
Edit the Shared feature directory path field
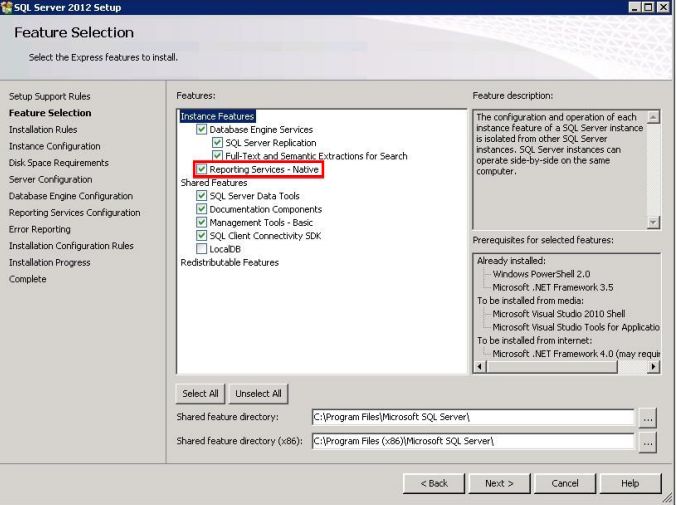(473, 417)
